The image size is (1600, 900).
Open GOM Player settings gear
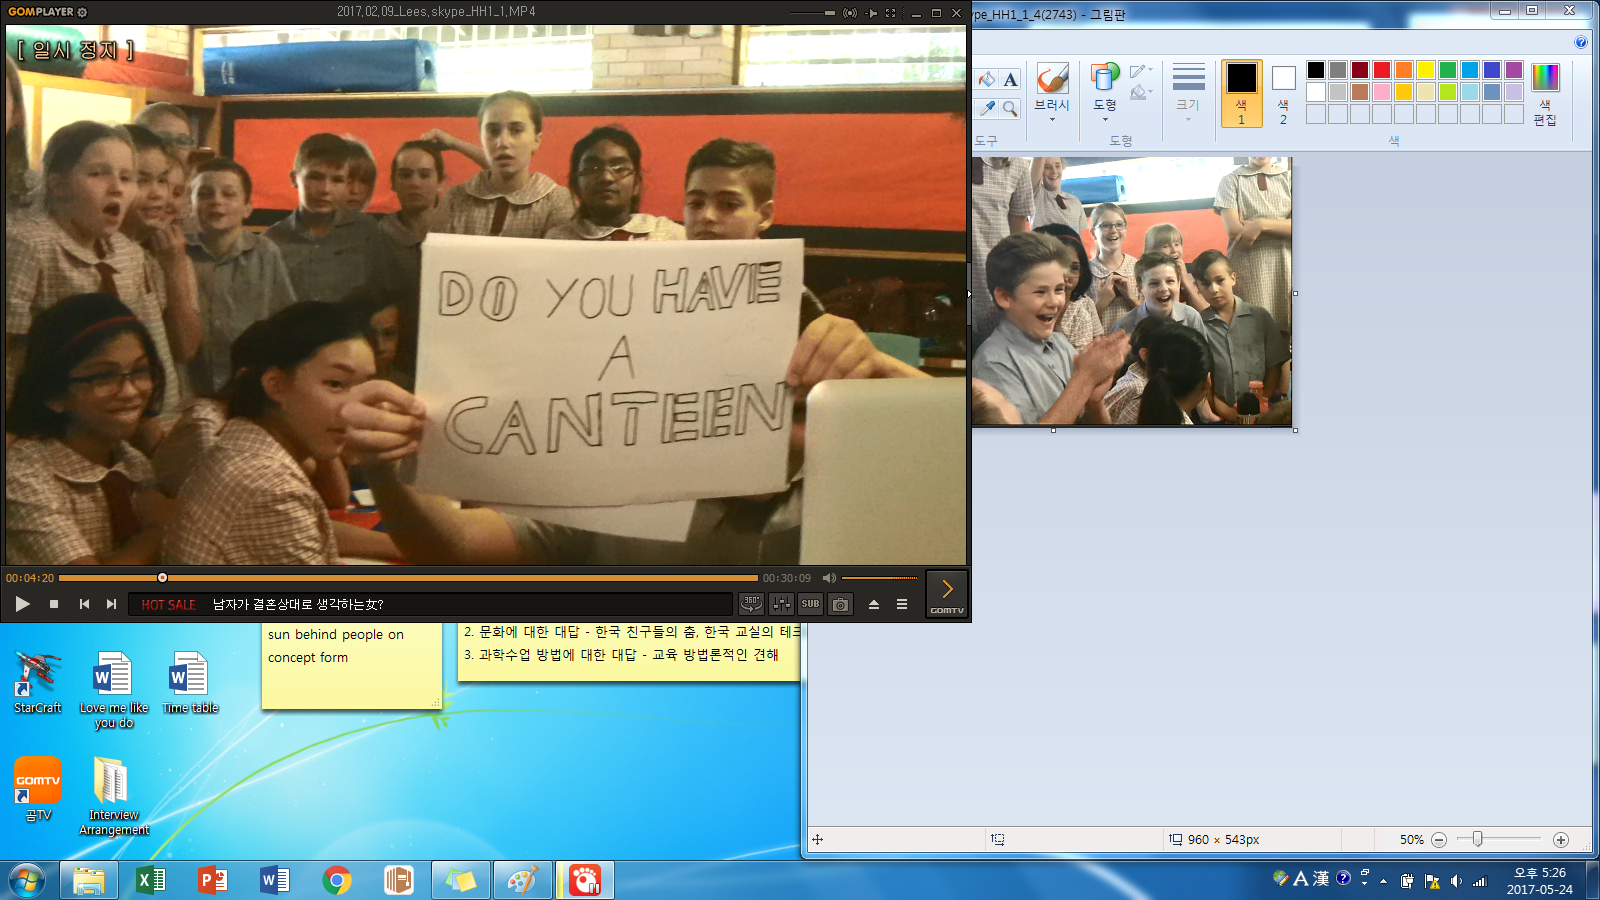pos(82,12)
